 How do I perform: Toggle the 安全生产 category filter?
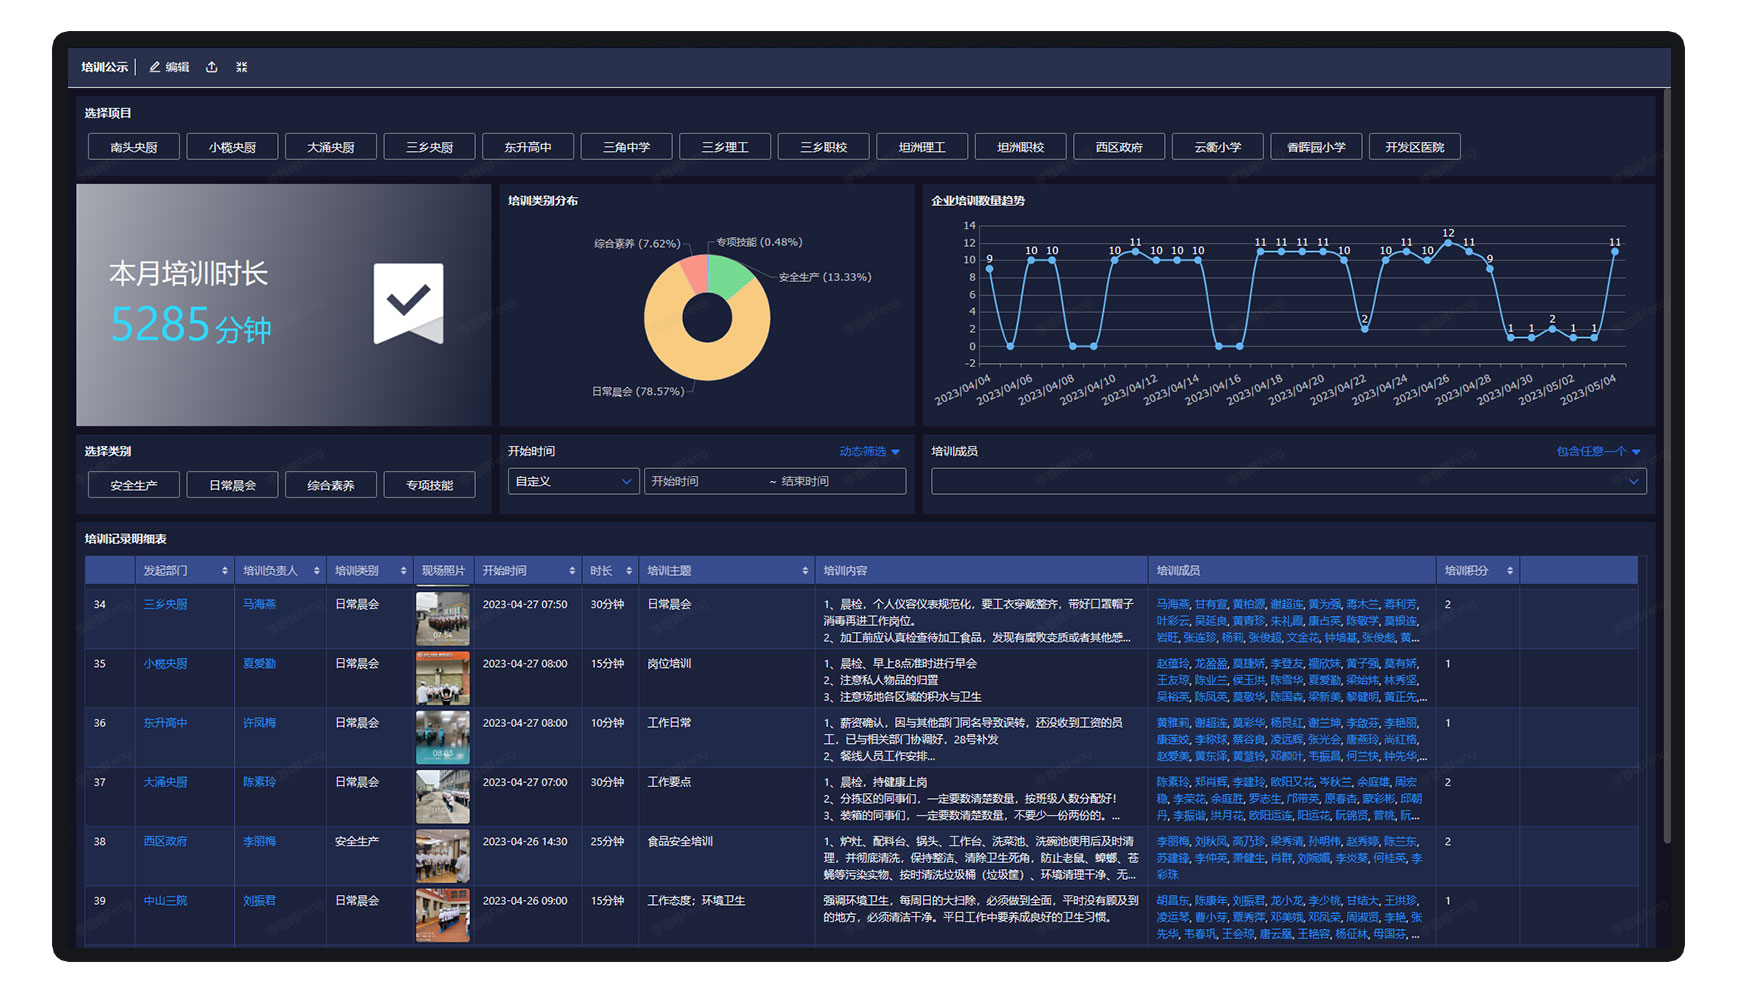(x=134, y=485)
